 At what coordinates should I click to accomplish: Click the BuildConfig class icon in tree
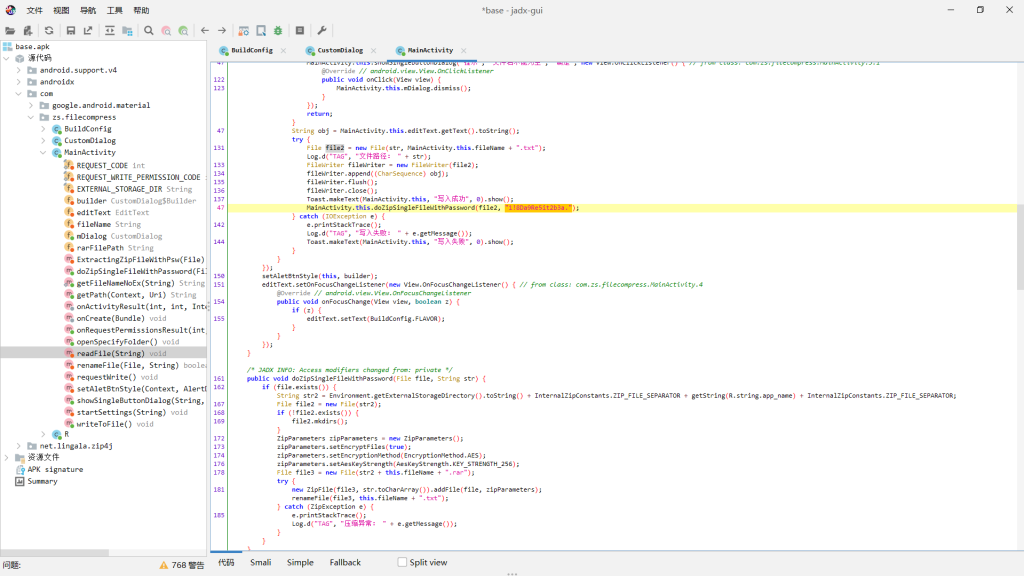[57, 129]
